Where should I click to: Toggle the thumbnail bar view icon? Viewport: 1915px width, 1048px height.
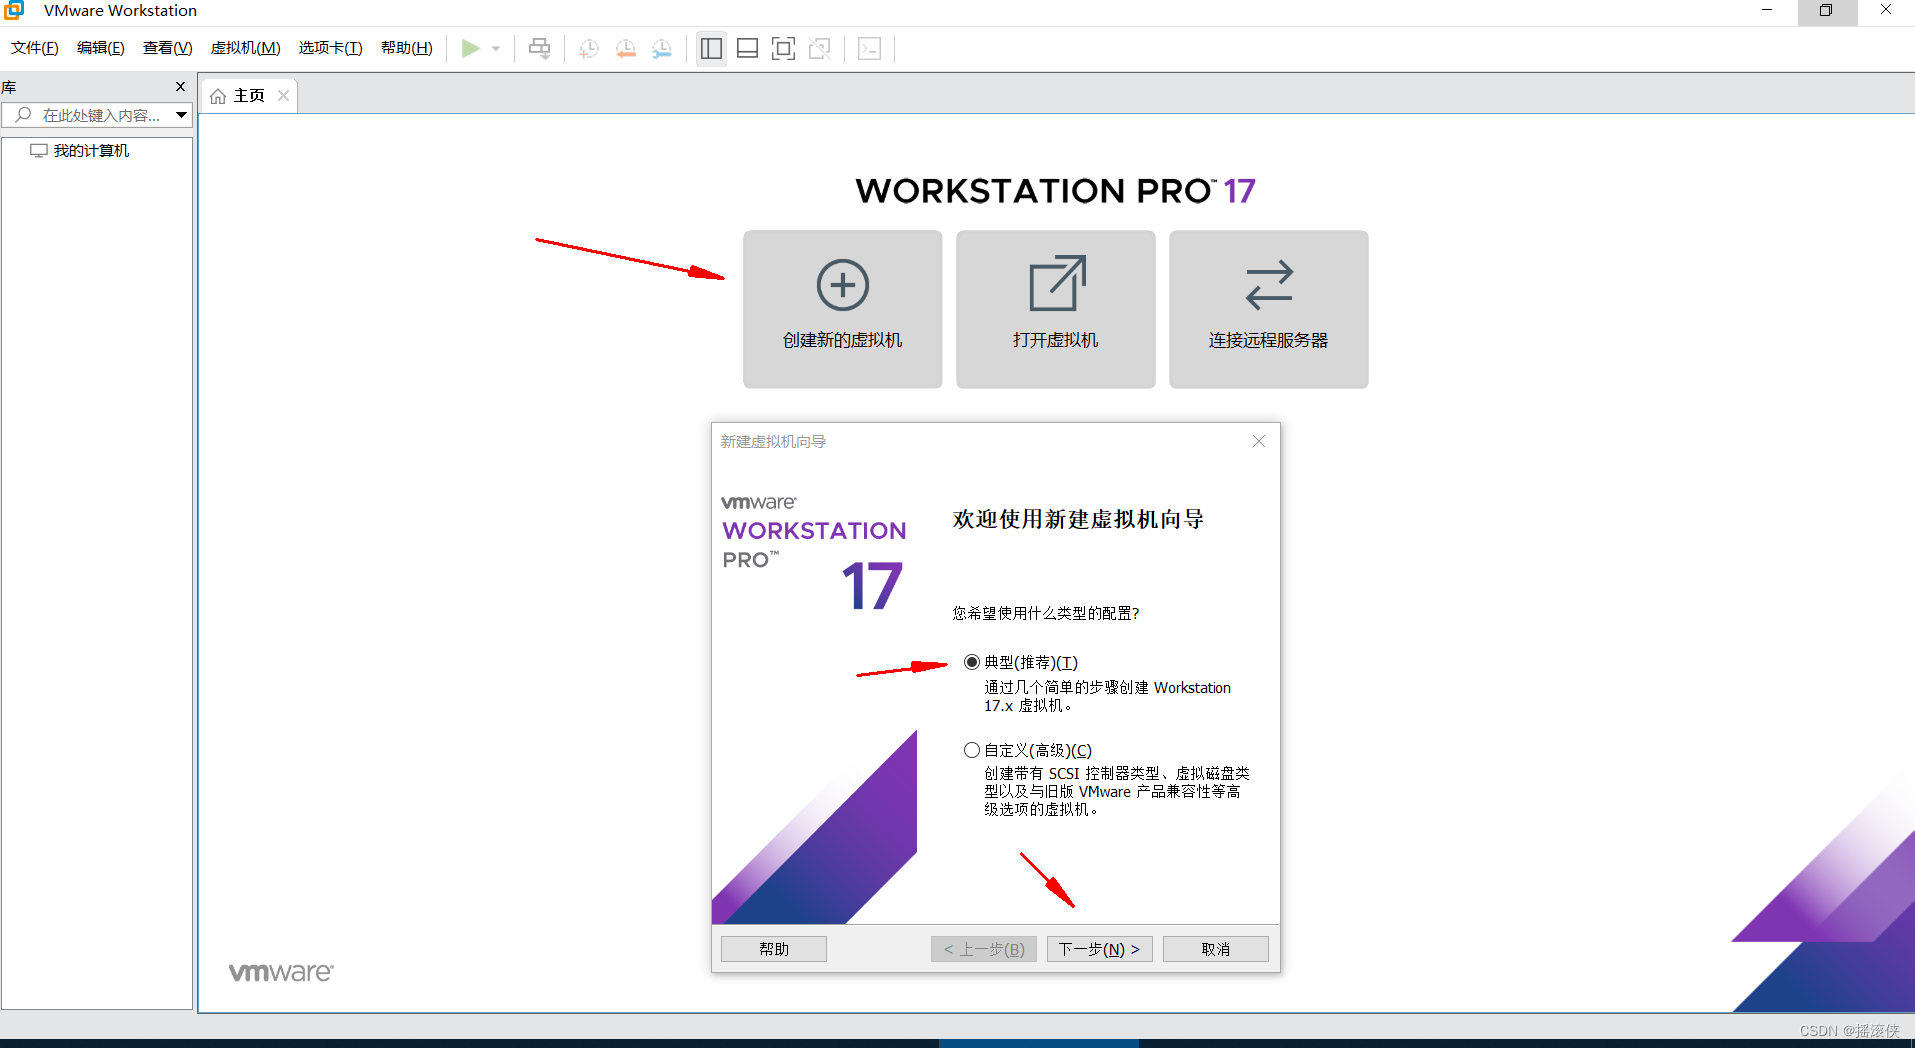747,48
